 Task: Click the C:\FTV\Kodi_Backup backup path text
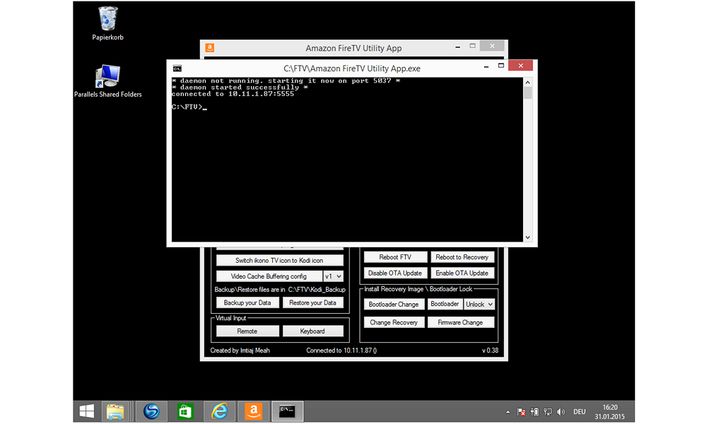pyautogui.click(x=317, y=289)
